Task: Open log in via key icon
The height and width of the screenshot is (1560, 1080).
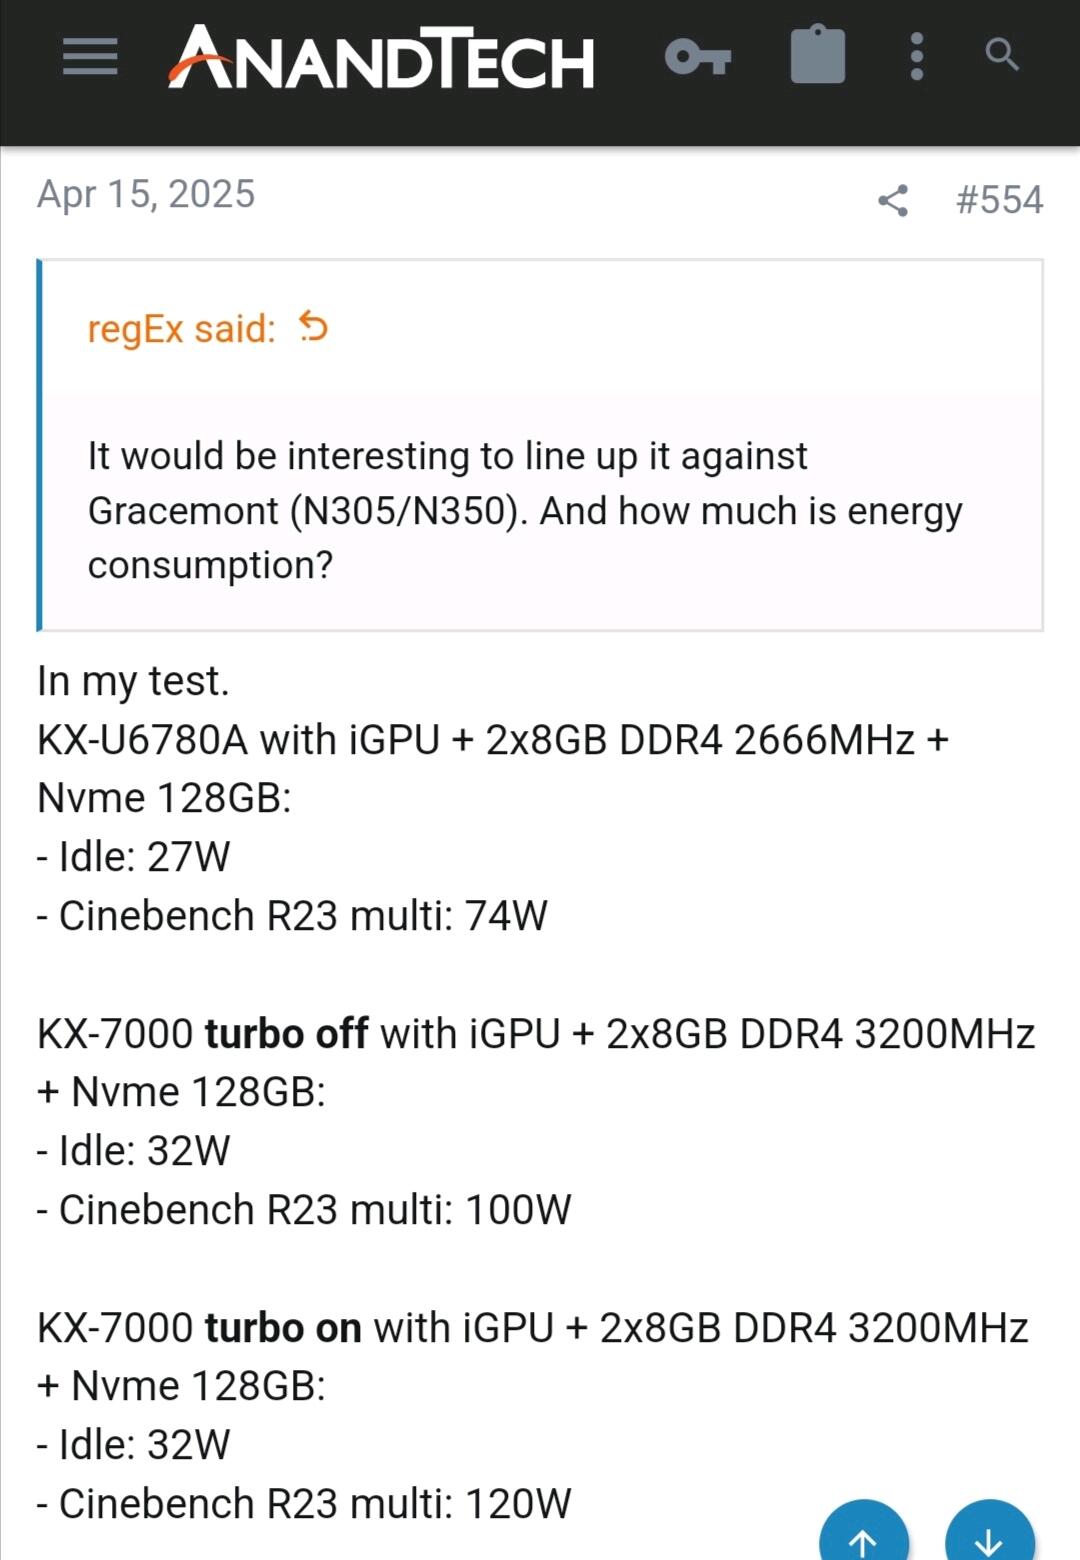Action: tap(697, 57)
